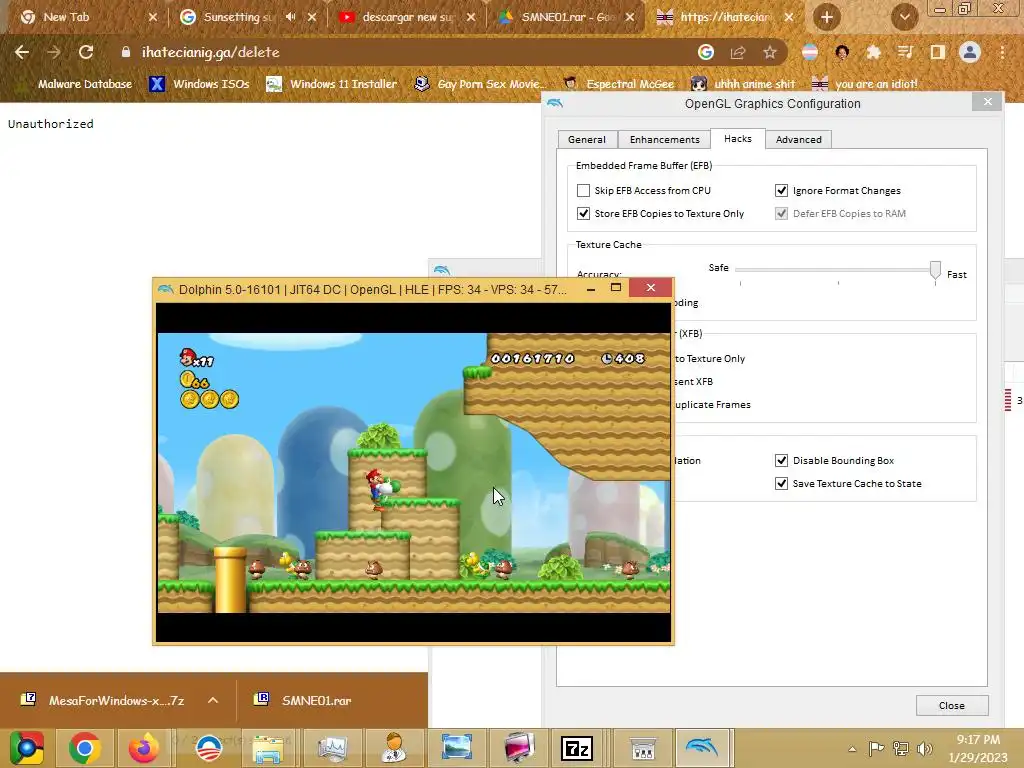Open the doctor figure taskbar icon
Viewport: 1024px width, 768px height.
tap(394, 748)
